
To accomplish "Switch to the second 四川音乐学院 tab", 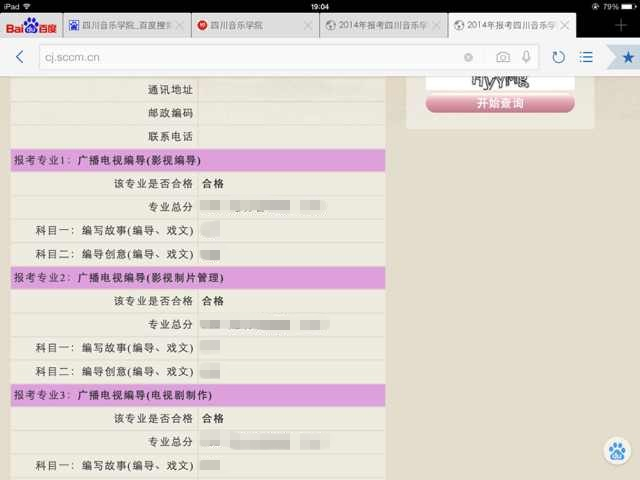I will click(x=254, y=25).
